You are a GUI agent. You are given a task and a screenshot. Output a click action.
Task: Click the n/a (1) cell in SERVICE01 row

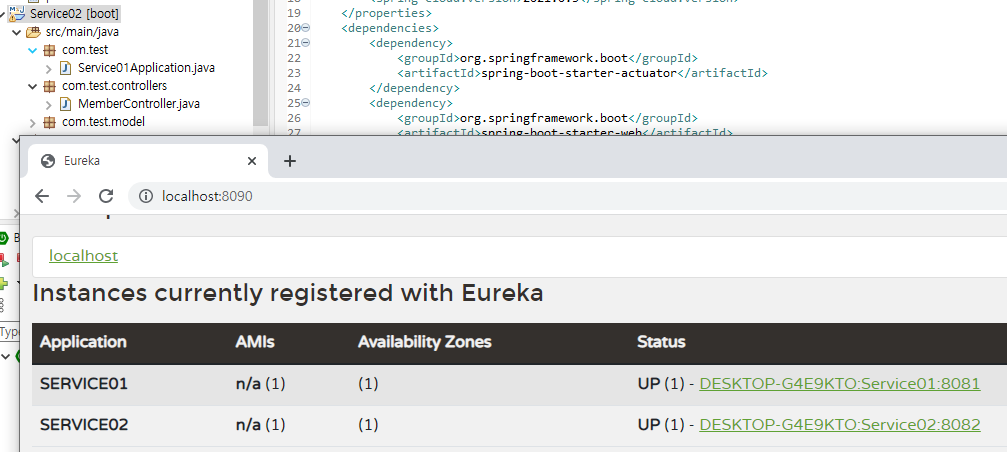coord(260,384)
